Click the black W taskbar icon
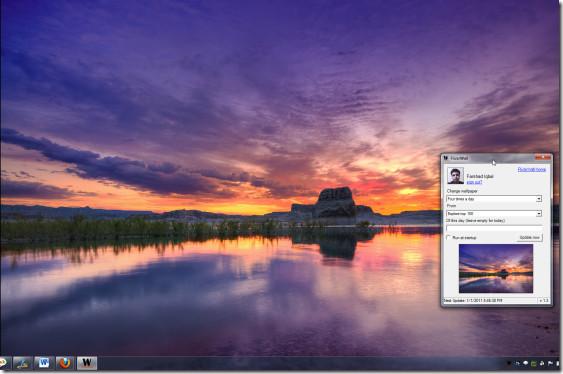 87,363
